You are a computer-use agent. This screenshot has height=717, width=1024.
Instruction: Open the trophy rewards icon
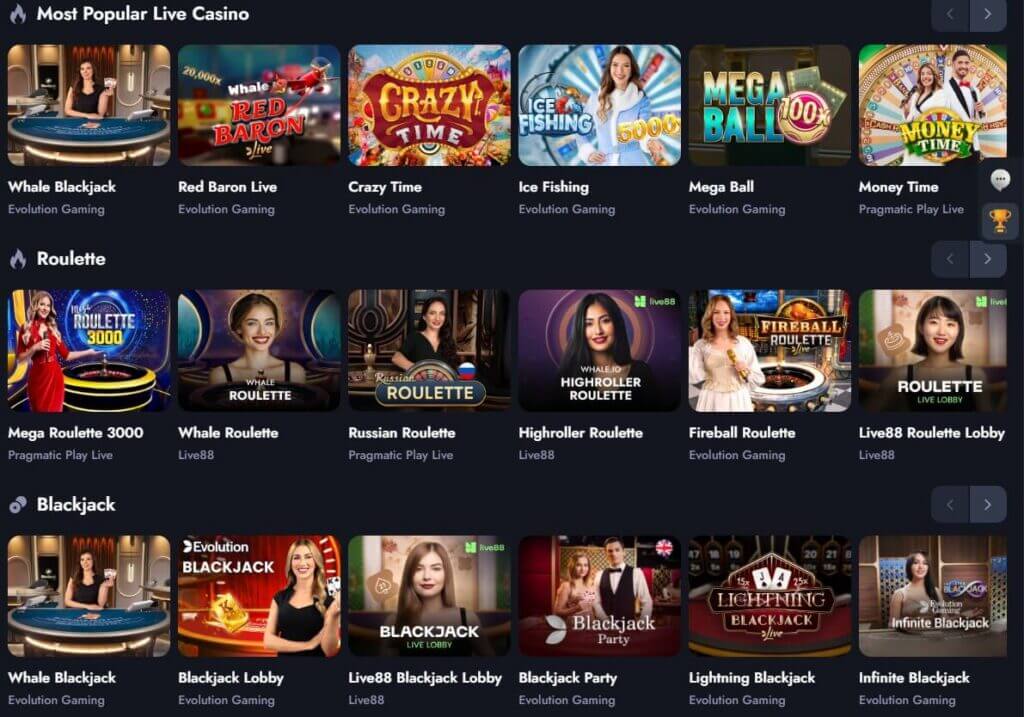click(1000, 221)
